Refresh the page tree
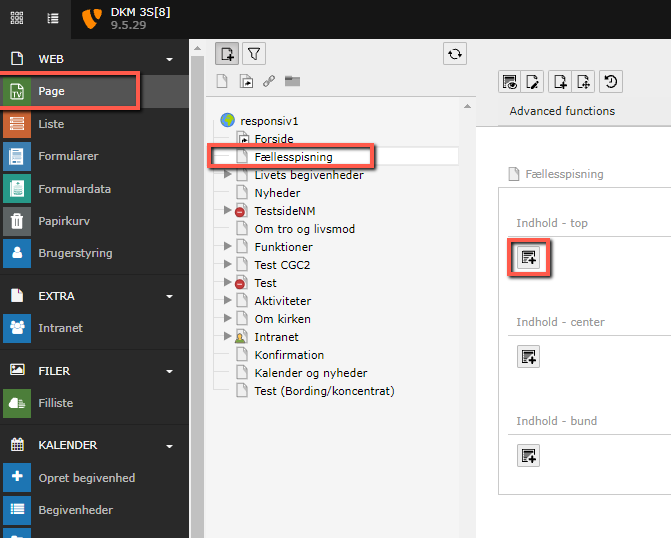 455,54
